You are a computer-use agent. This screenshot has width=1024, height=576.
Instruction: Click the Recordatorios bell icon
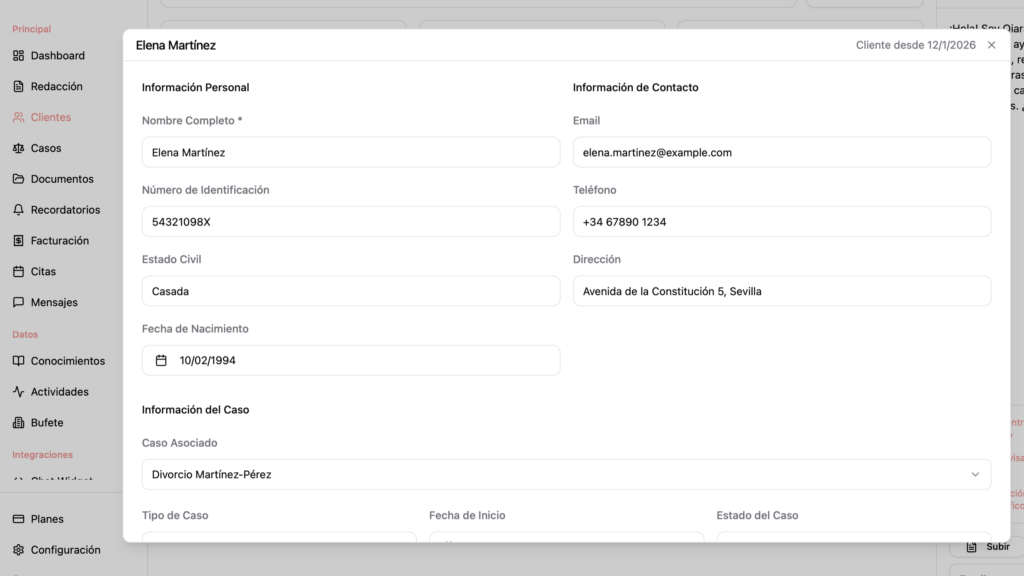[x=18, y=210]
